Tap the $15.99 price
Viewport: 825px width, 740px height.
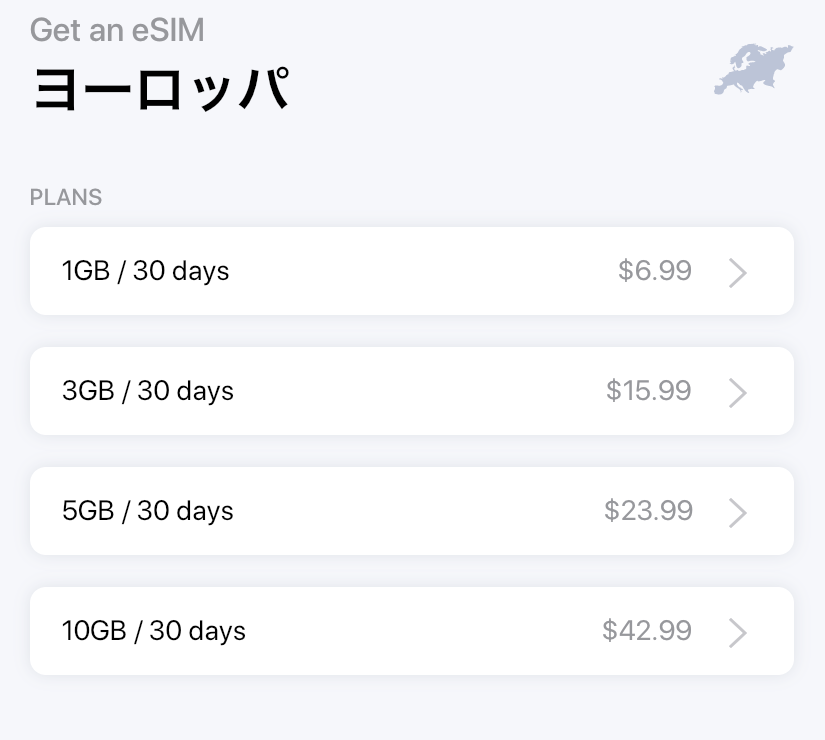tap(648, 391)
